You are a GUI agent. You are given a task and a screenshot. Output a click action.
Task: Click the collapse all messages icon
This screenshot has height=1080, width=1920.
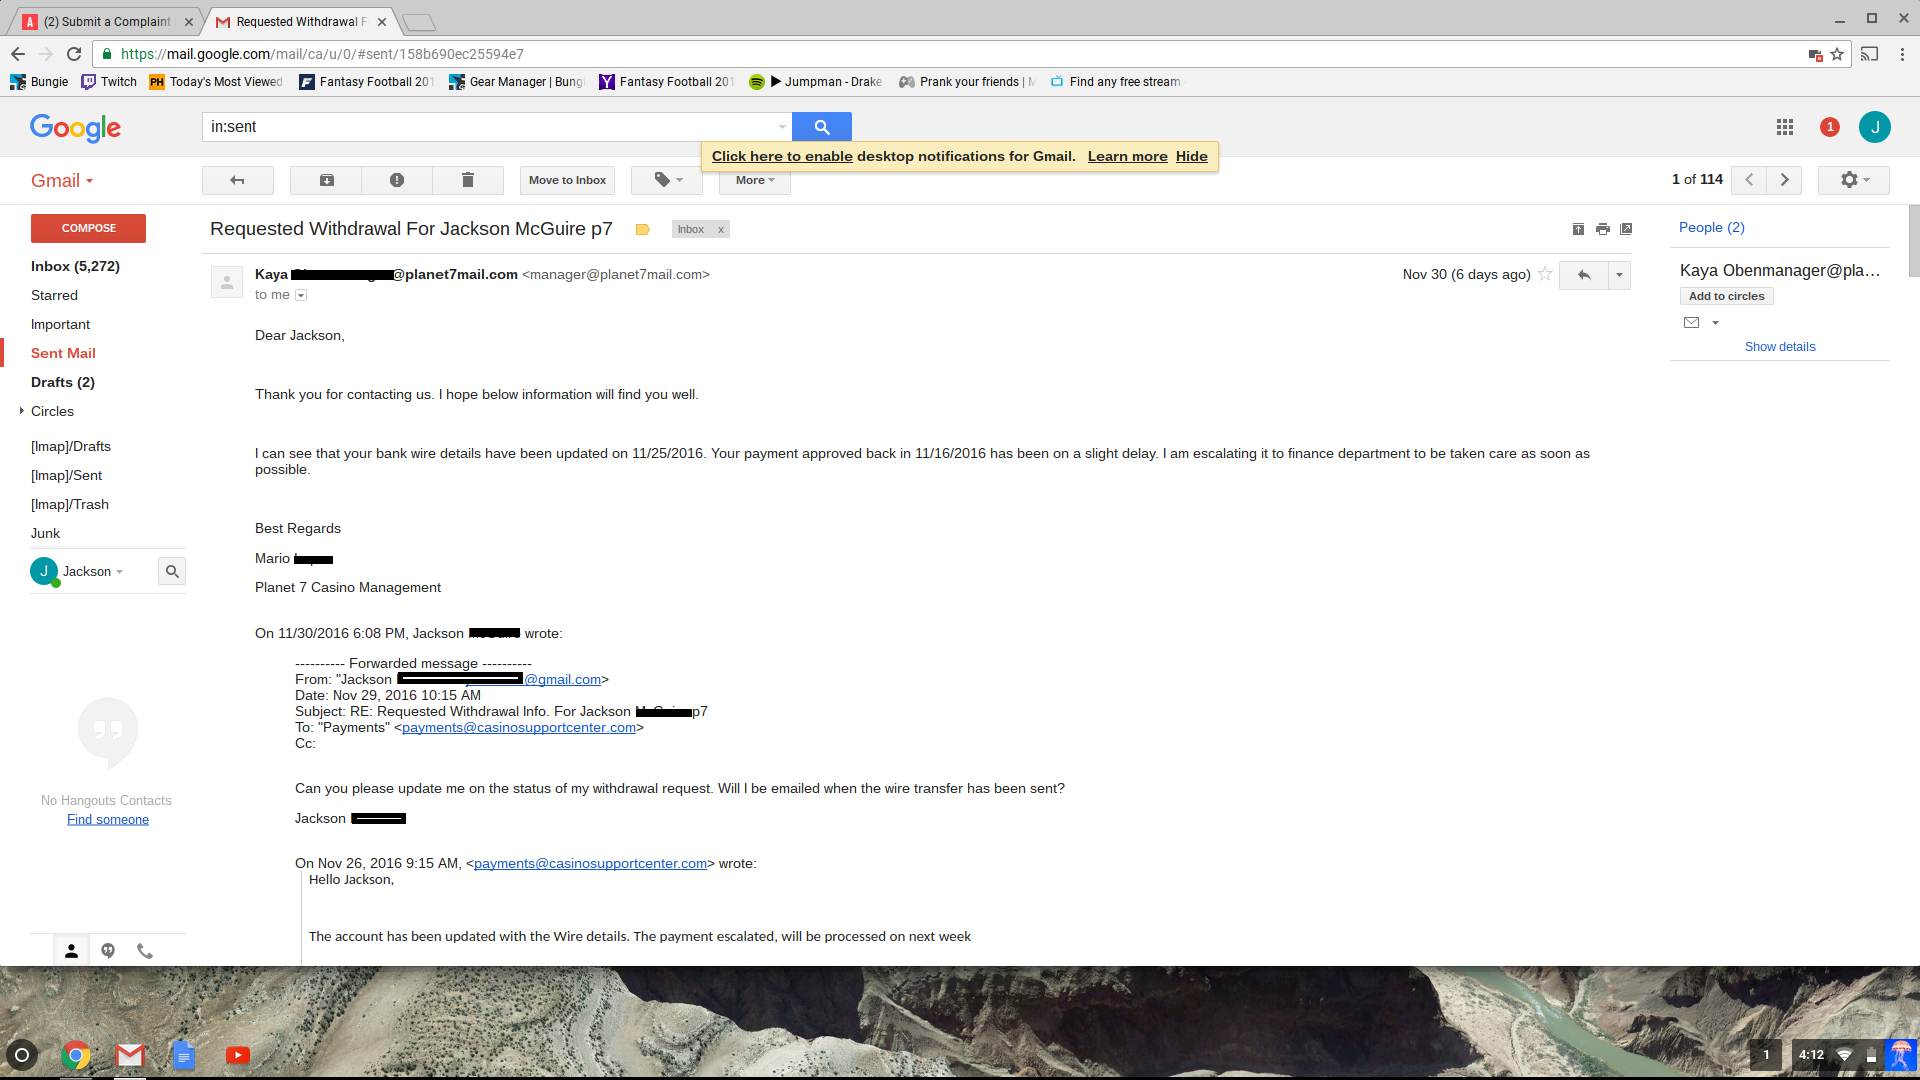(x=1578, y=229)
